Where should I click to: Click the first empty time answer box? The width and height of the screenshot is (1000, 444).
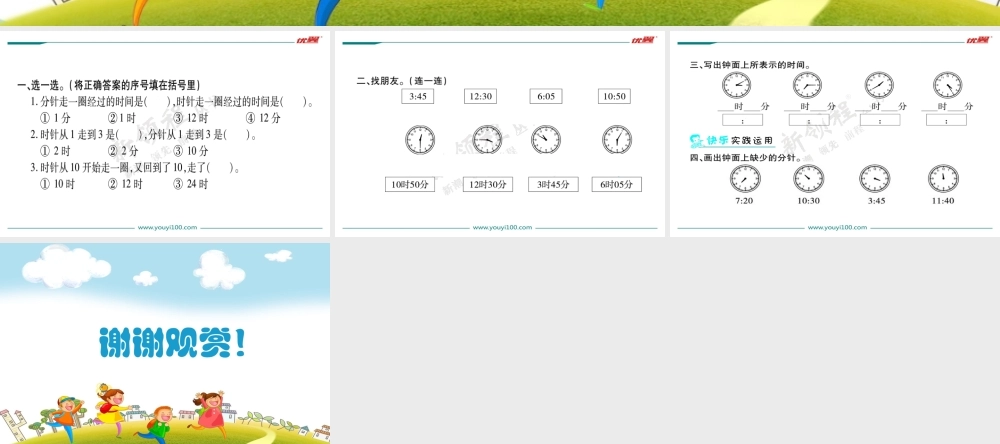[x=737, y=120]
